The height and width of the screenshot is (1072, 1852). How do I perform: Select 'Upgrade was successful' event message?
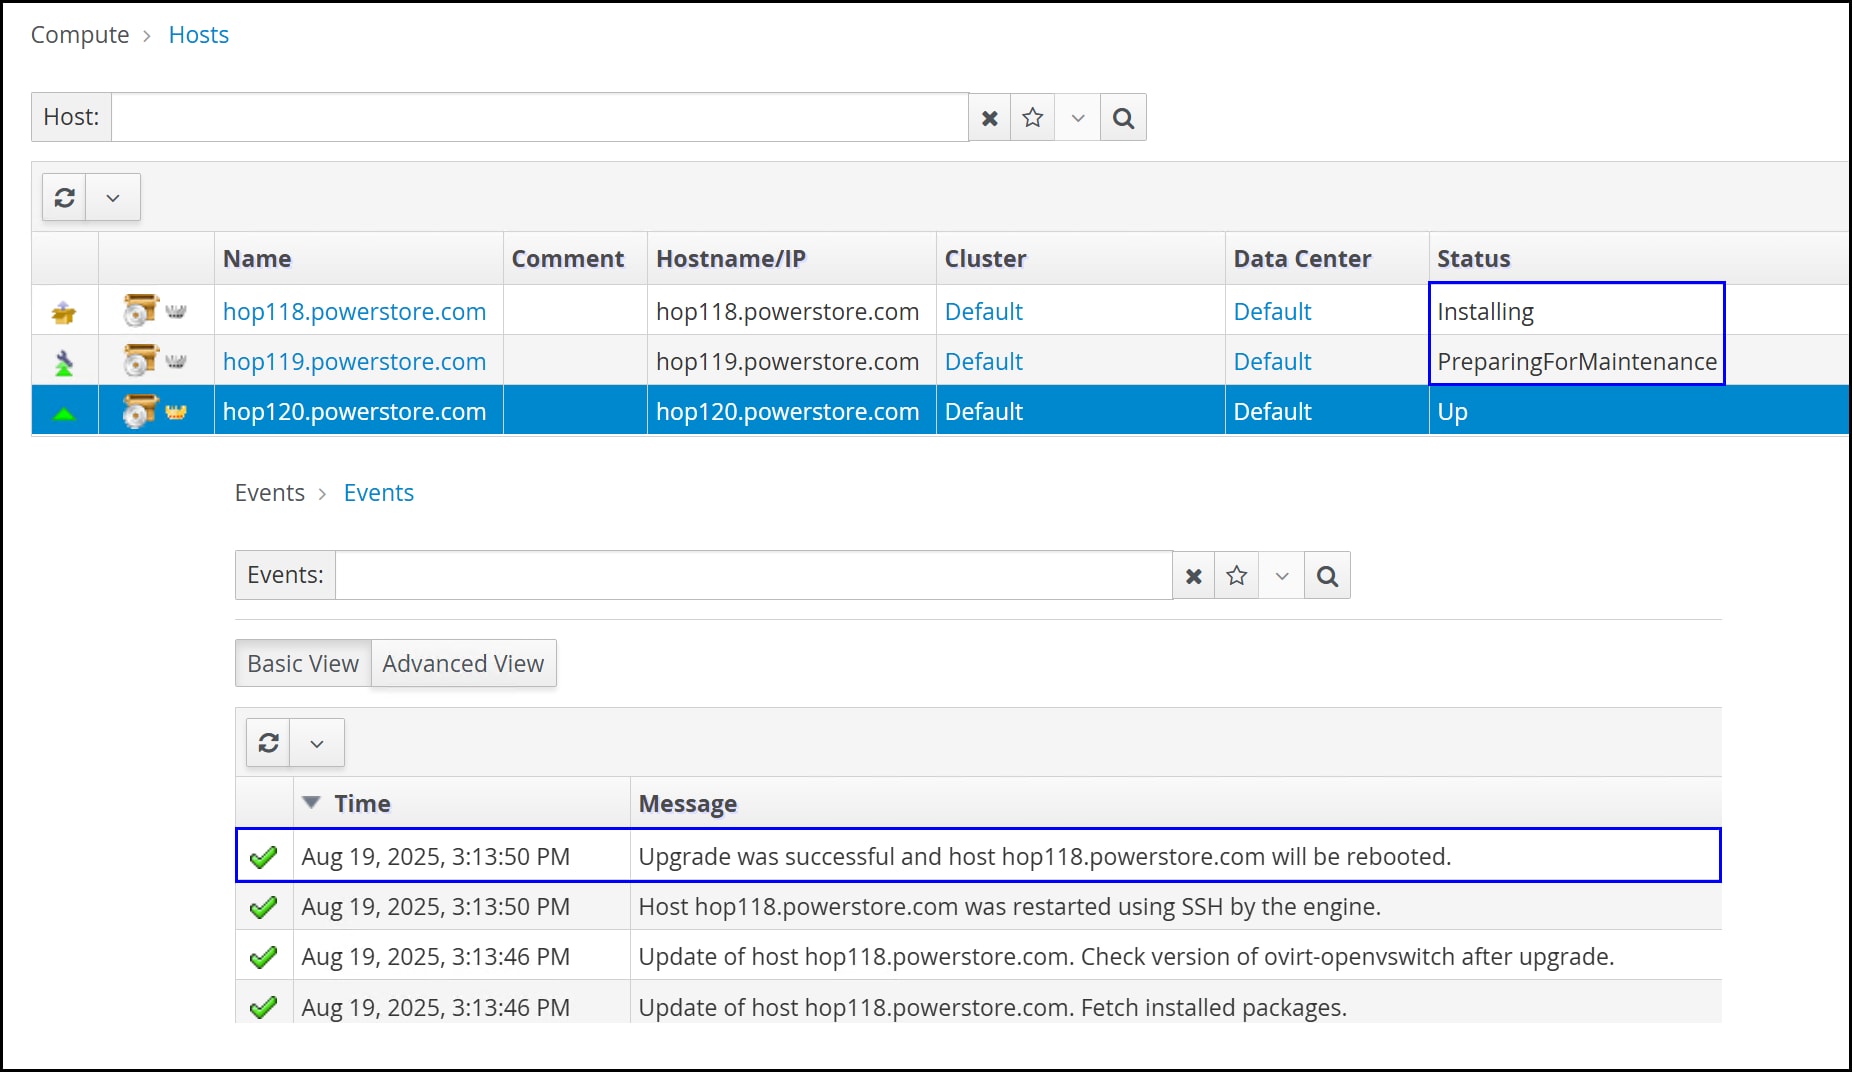[x=1045, y=857]
